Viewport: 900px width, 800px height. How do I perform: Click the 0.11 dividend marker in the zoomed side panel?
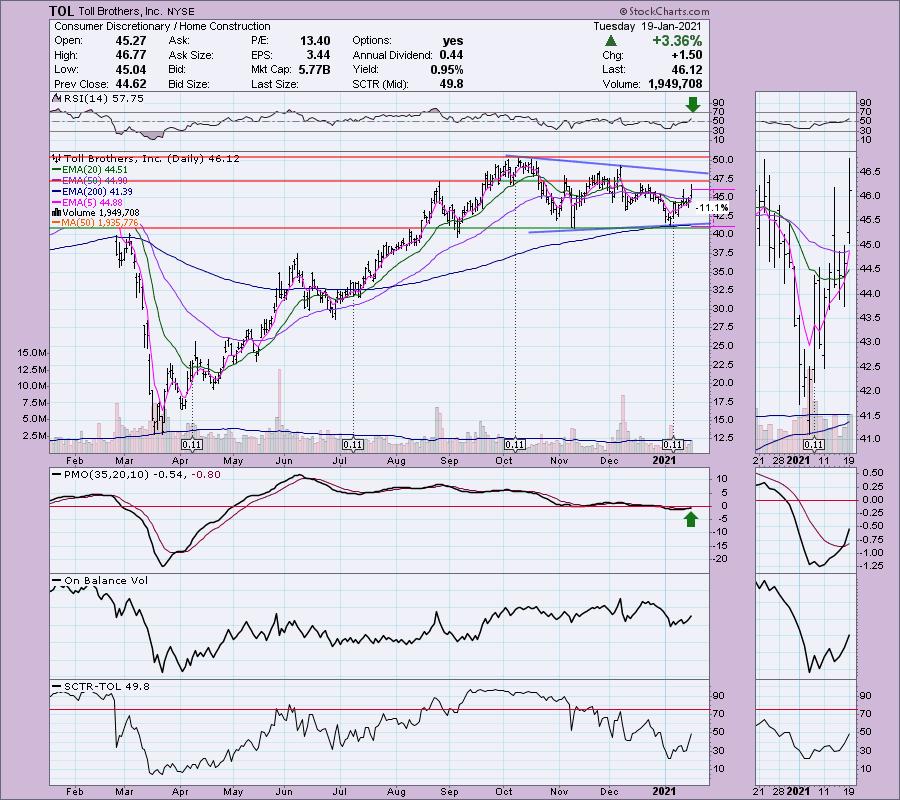coord(813,445)
